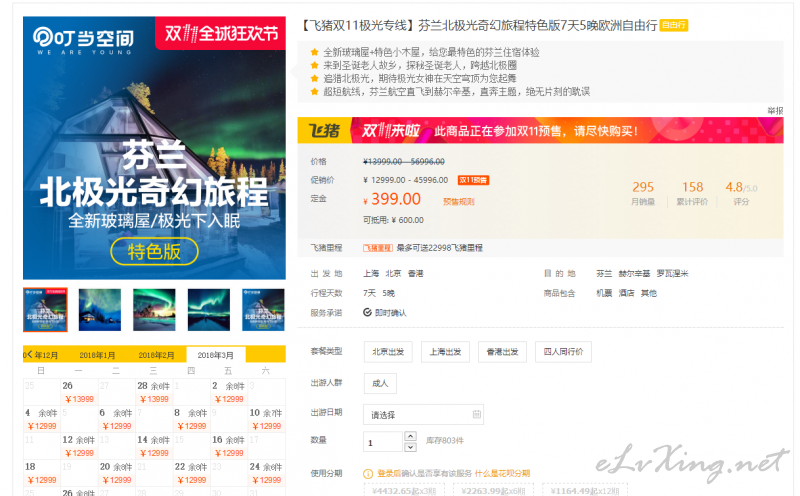Pick calendar date 2 priced ¥12999
This screenshot has width=800, height=496.
click(x=229, y=392)
